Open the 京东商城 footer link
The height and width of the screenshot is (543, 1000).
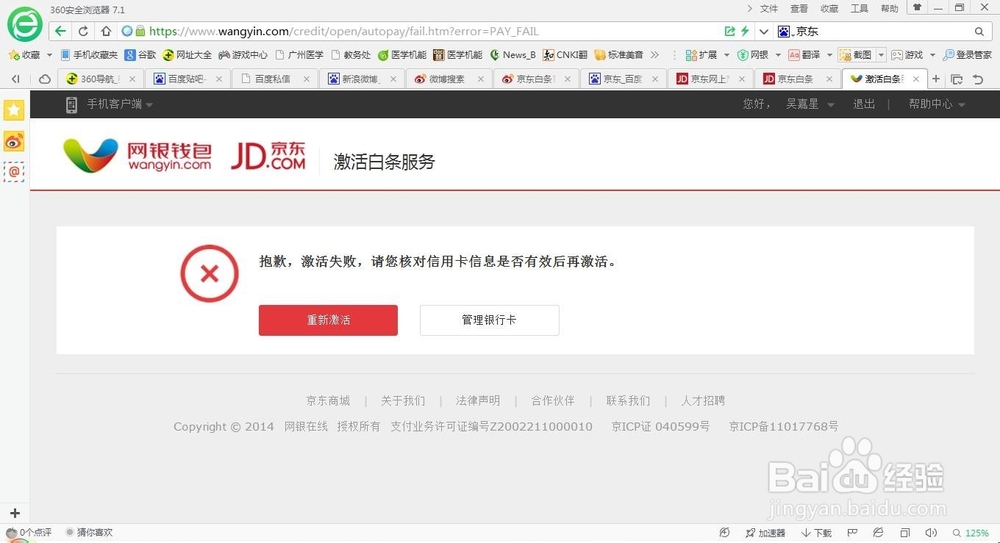point(328,401)
